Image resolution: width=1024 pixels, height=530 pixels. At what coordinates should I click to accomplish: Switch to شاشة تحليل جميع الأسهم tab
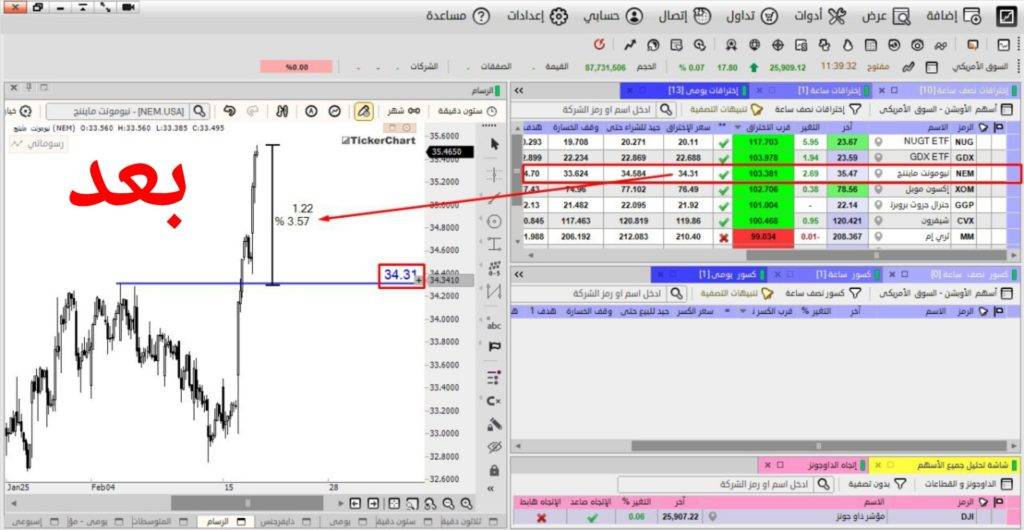click(x=946, y=465)
